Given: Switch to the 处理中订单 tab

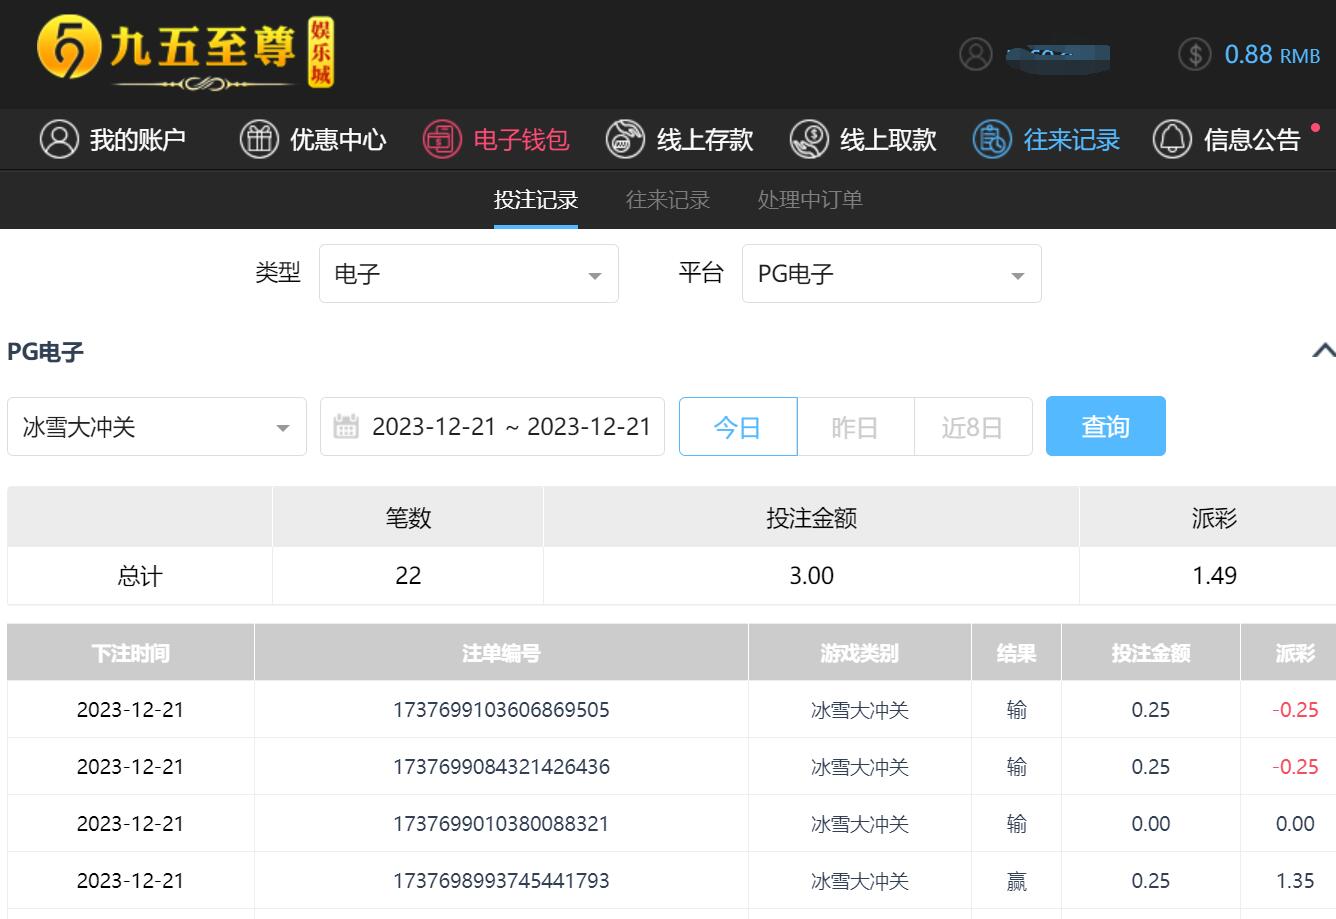Looking at the screenshot, I should coord(810,200).
